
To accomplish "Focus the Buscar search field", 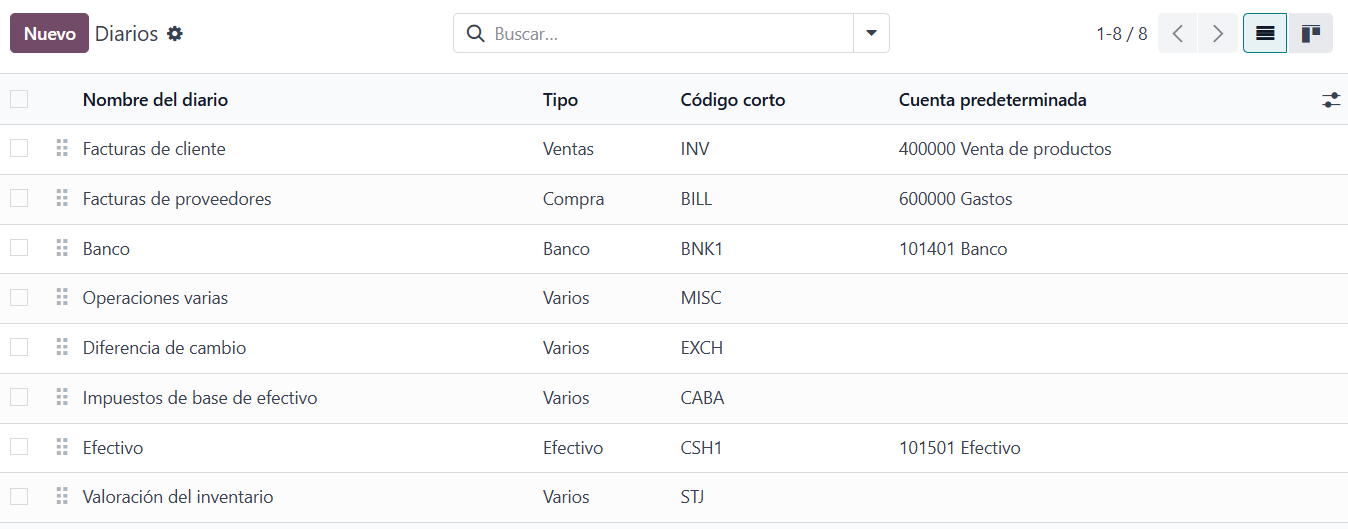I will tap(668, 33).
